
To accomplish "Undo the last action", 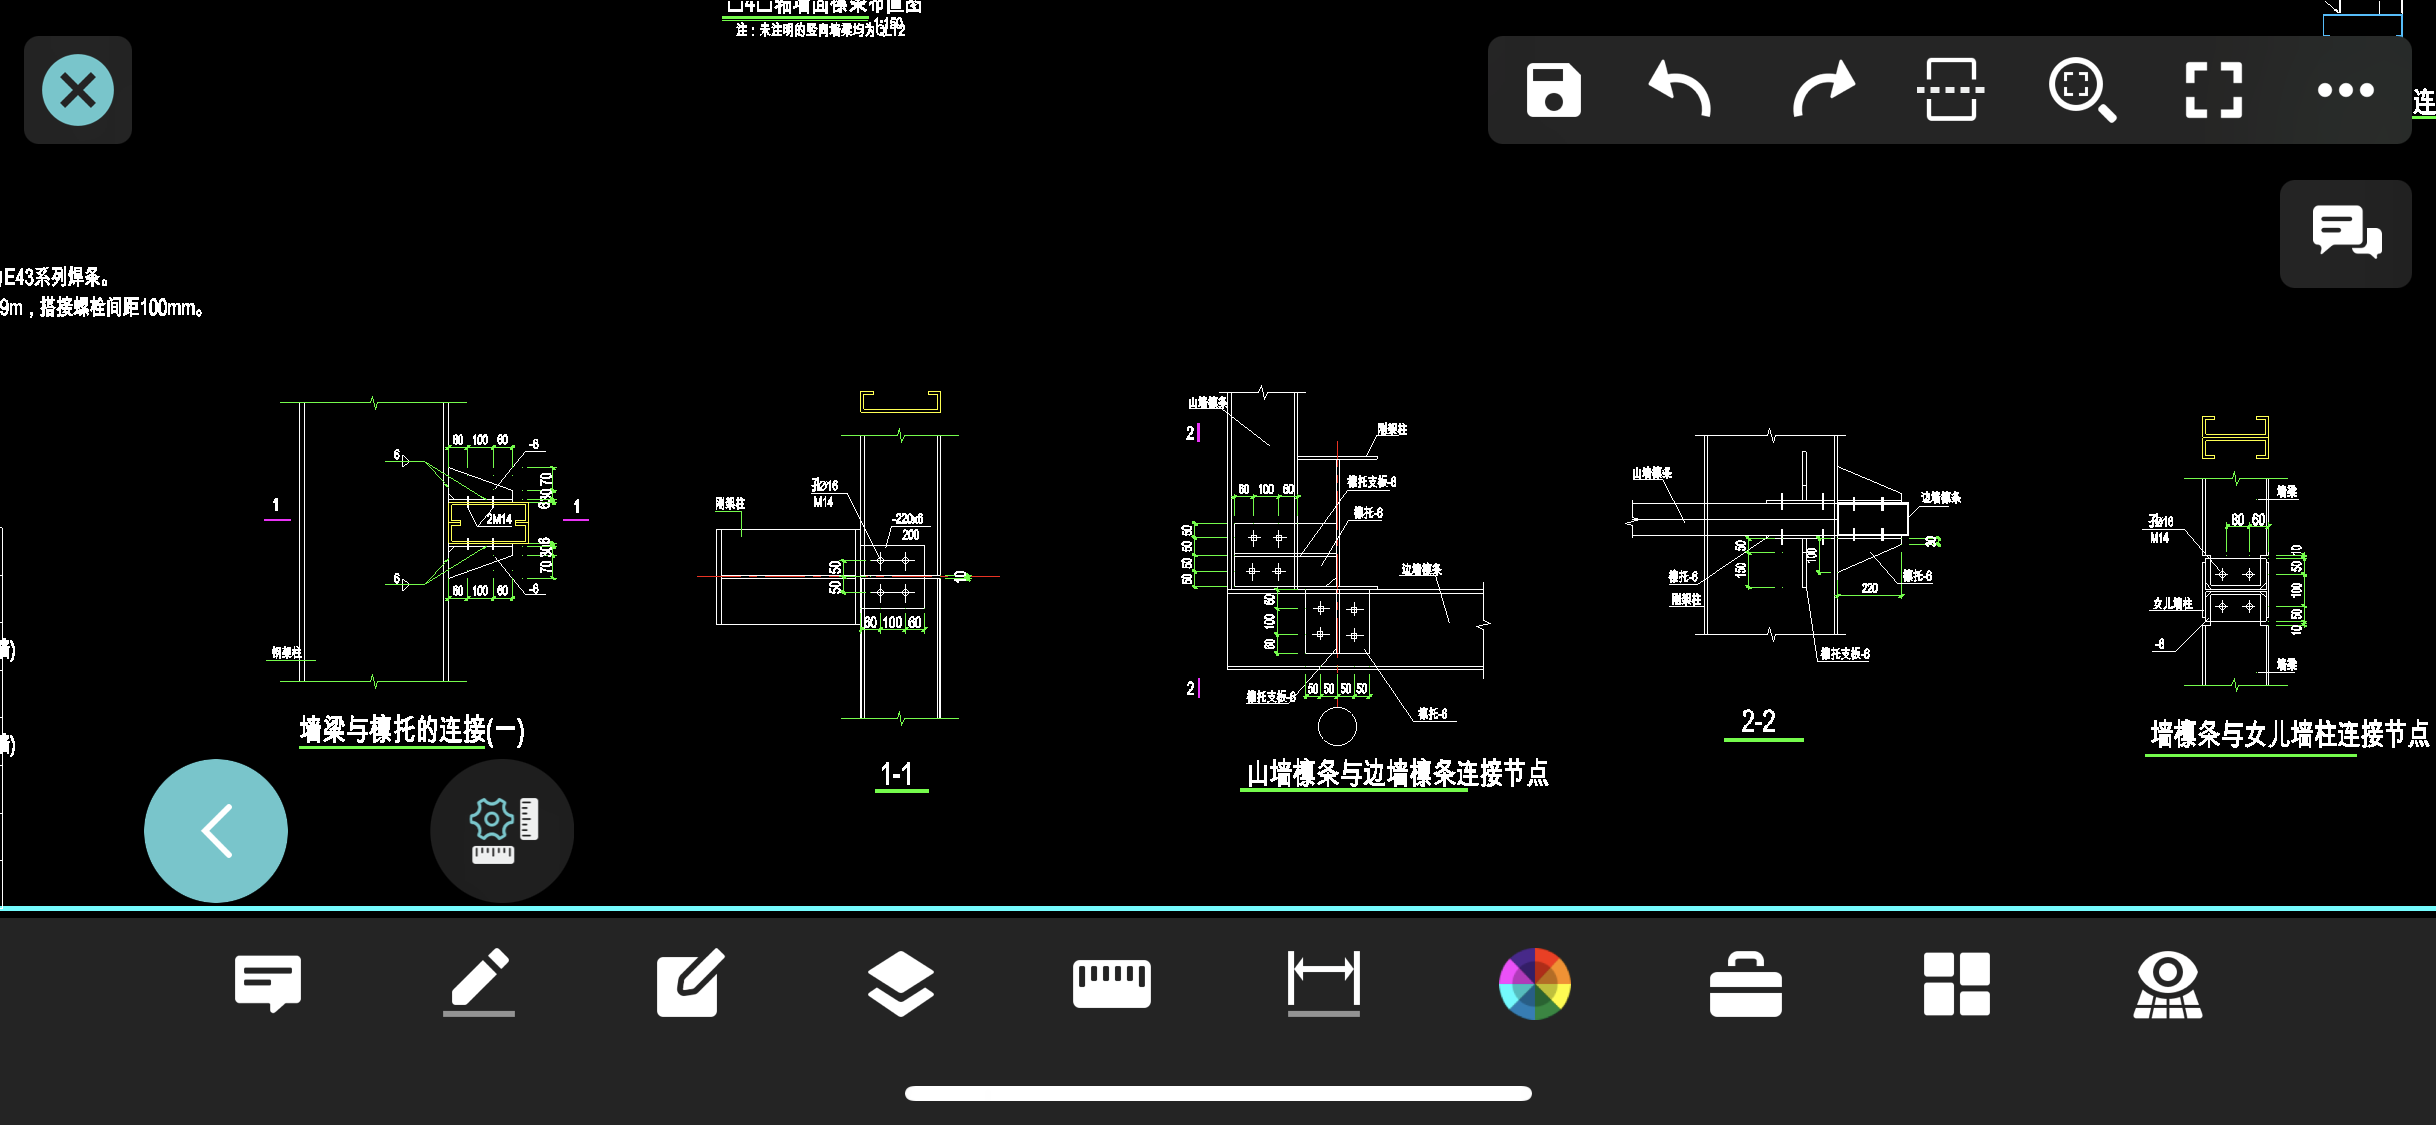I will tap(1680, 90).
